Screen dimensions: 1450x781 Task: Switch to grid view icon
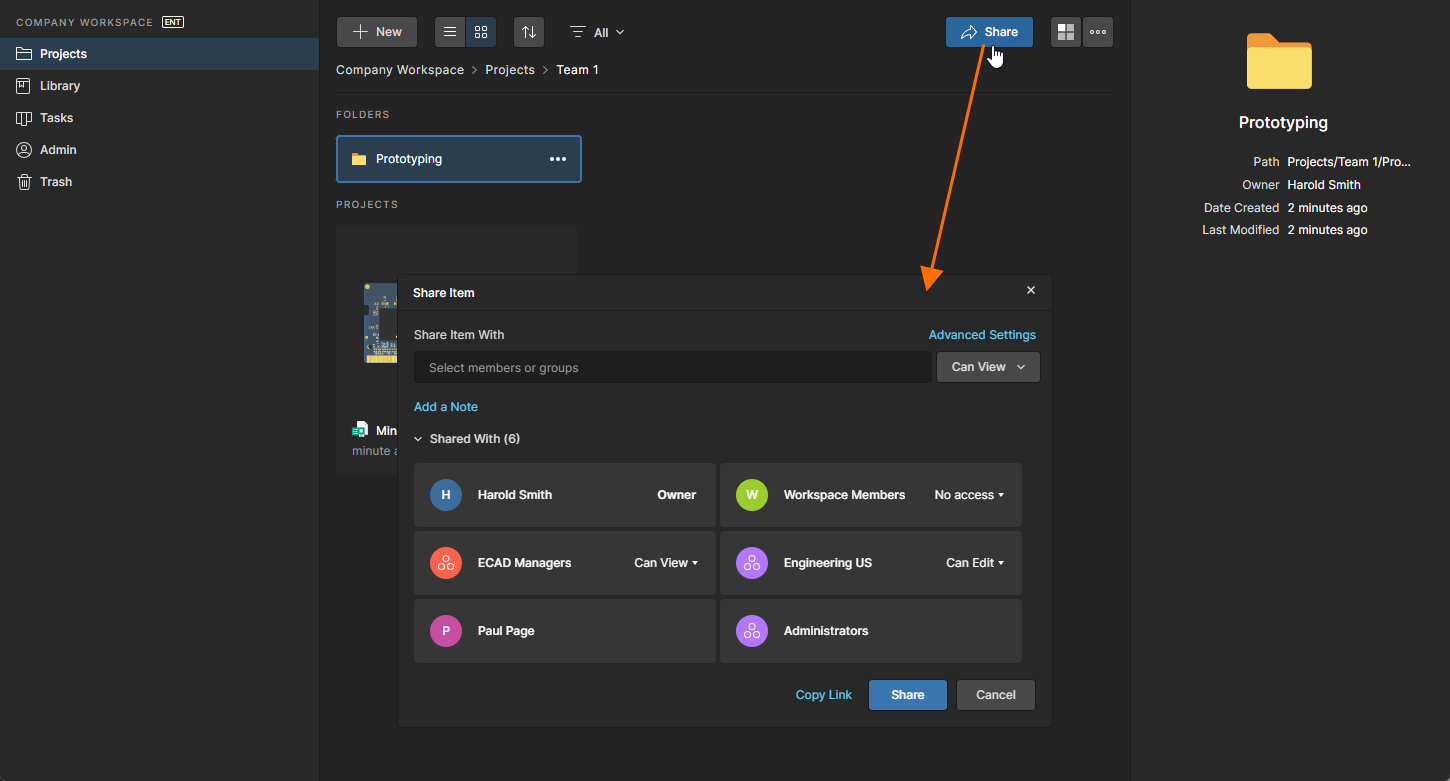tap(481, 32)
